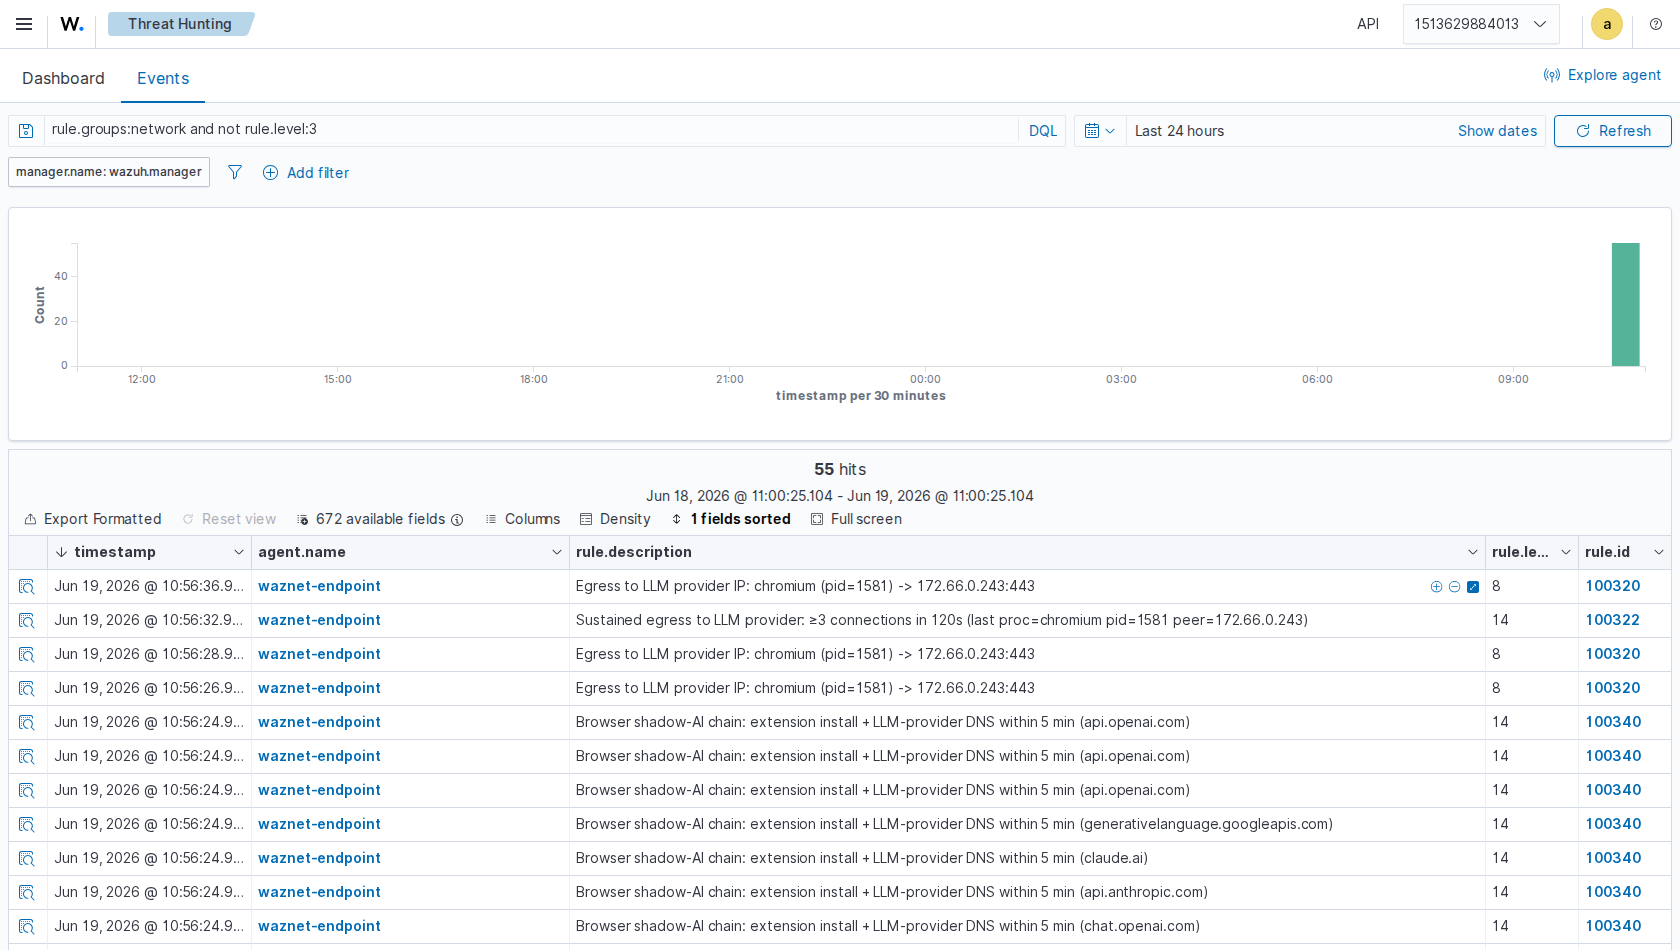
Task: Click the green histogram bar
Action: point(1625,304)
